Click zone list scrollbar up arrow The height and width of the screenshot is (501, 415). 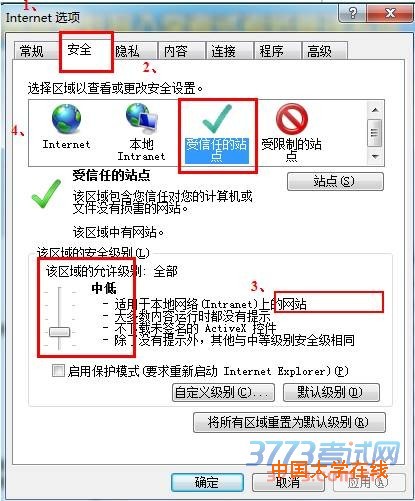[x=375, y=110]
